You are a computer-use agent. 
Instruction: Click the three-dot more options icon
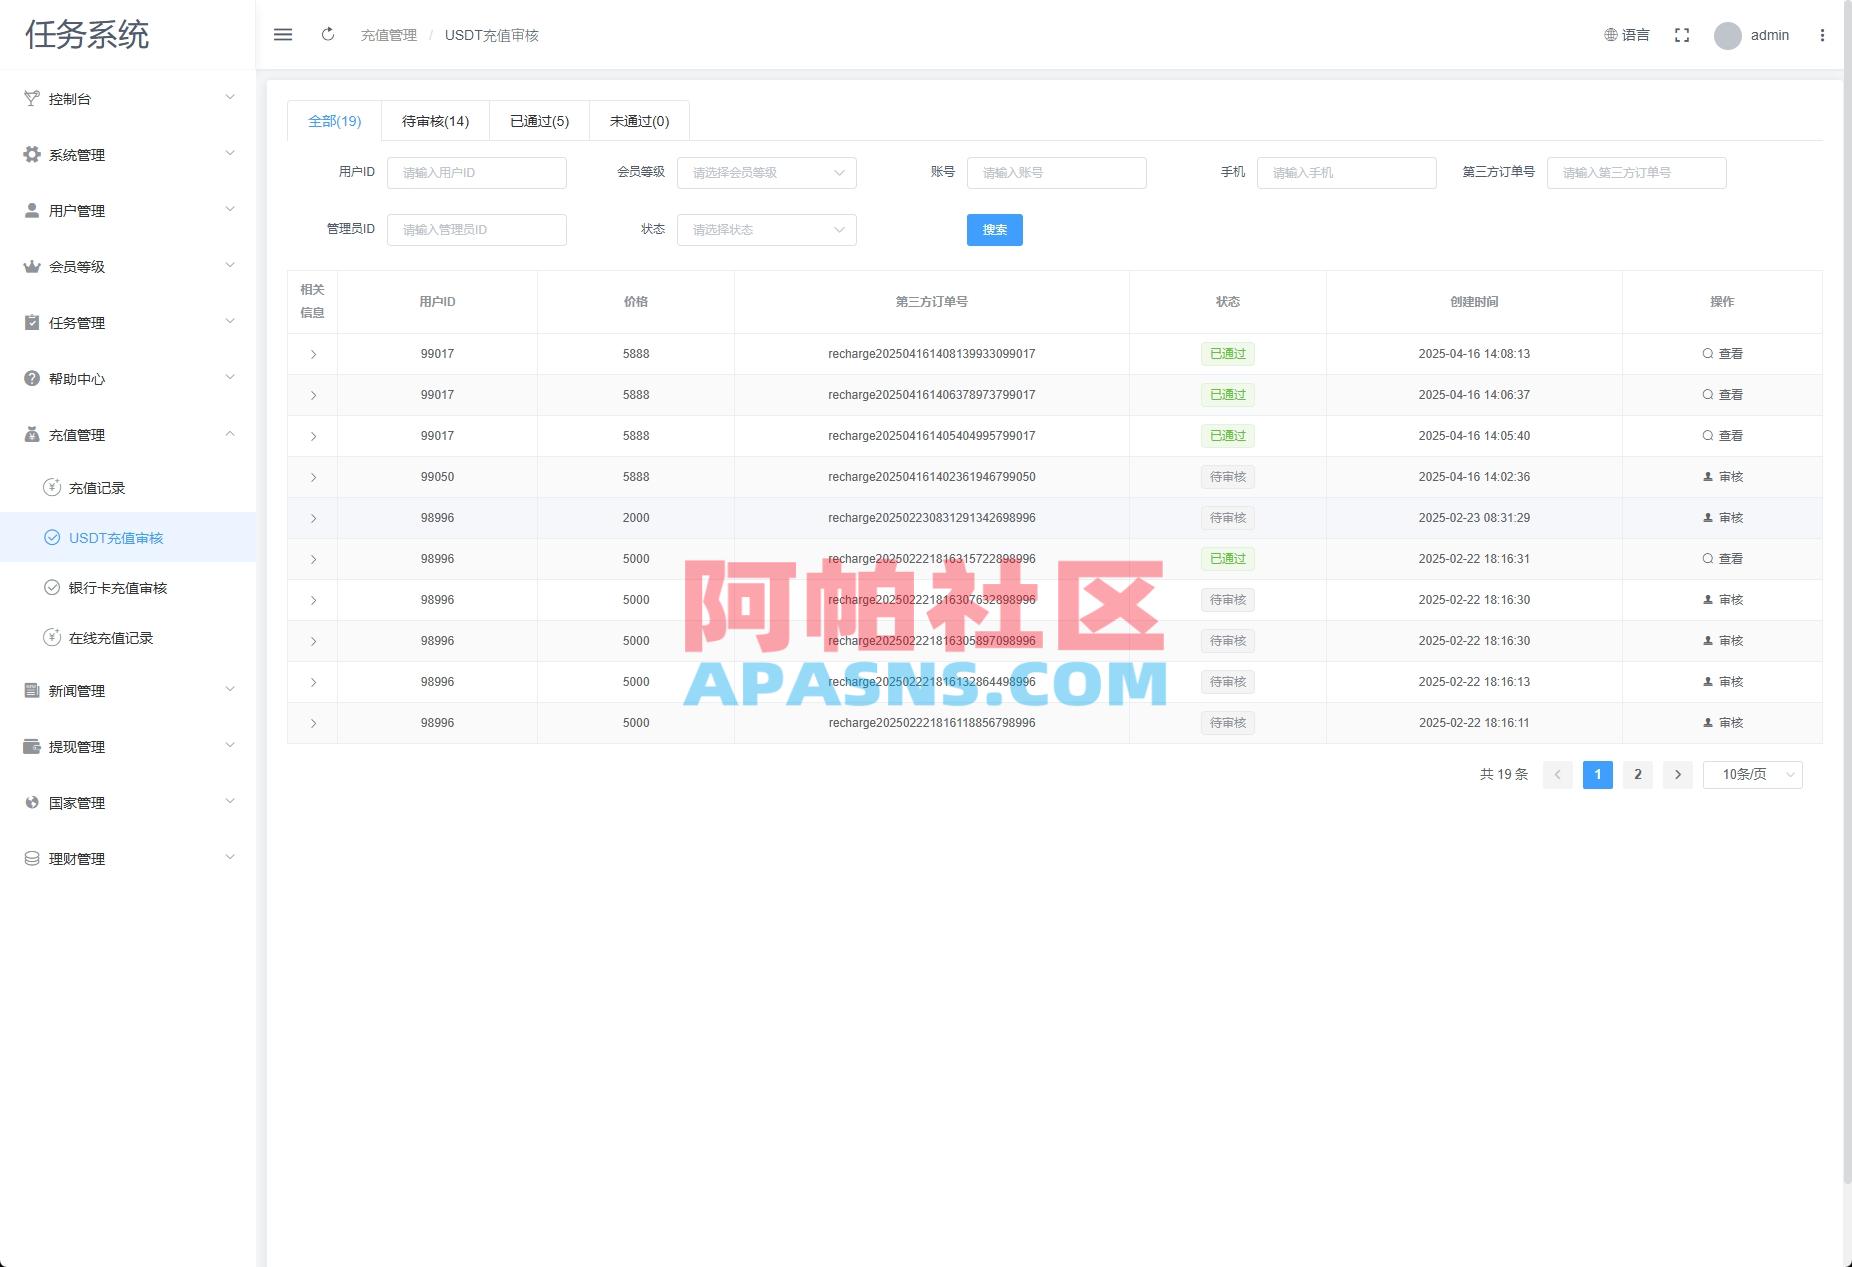point(1824,34)
